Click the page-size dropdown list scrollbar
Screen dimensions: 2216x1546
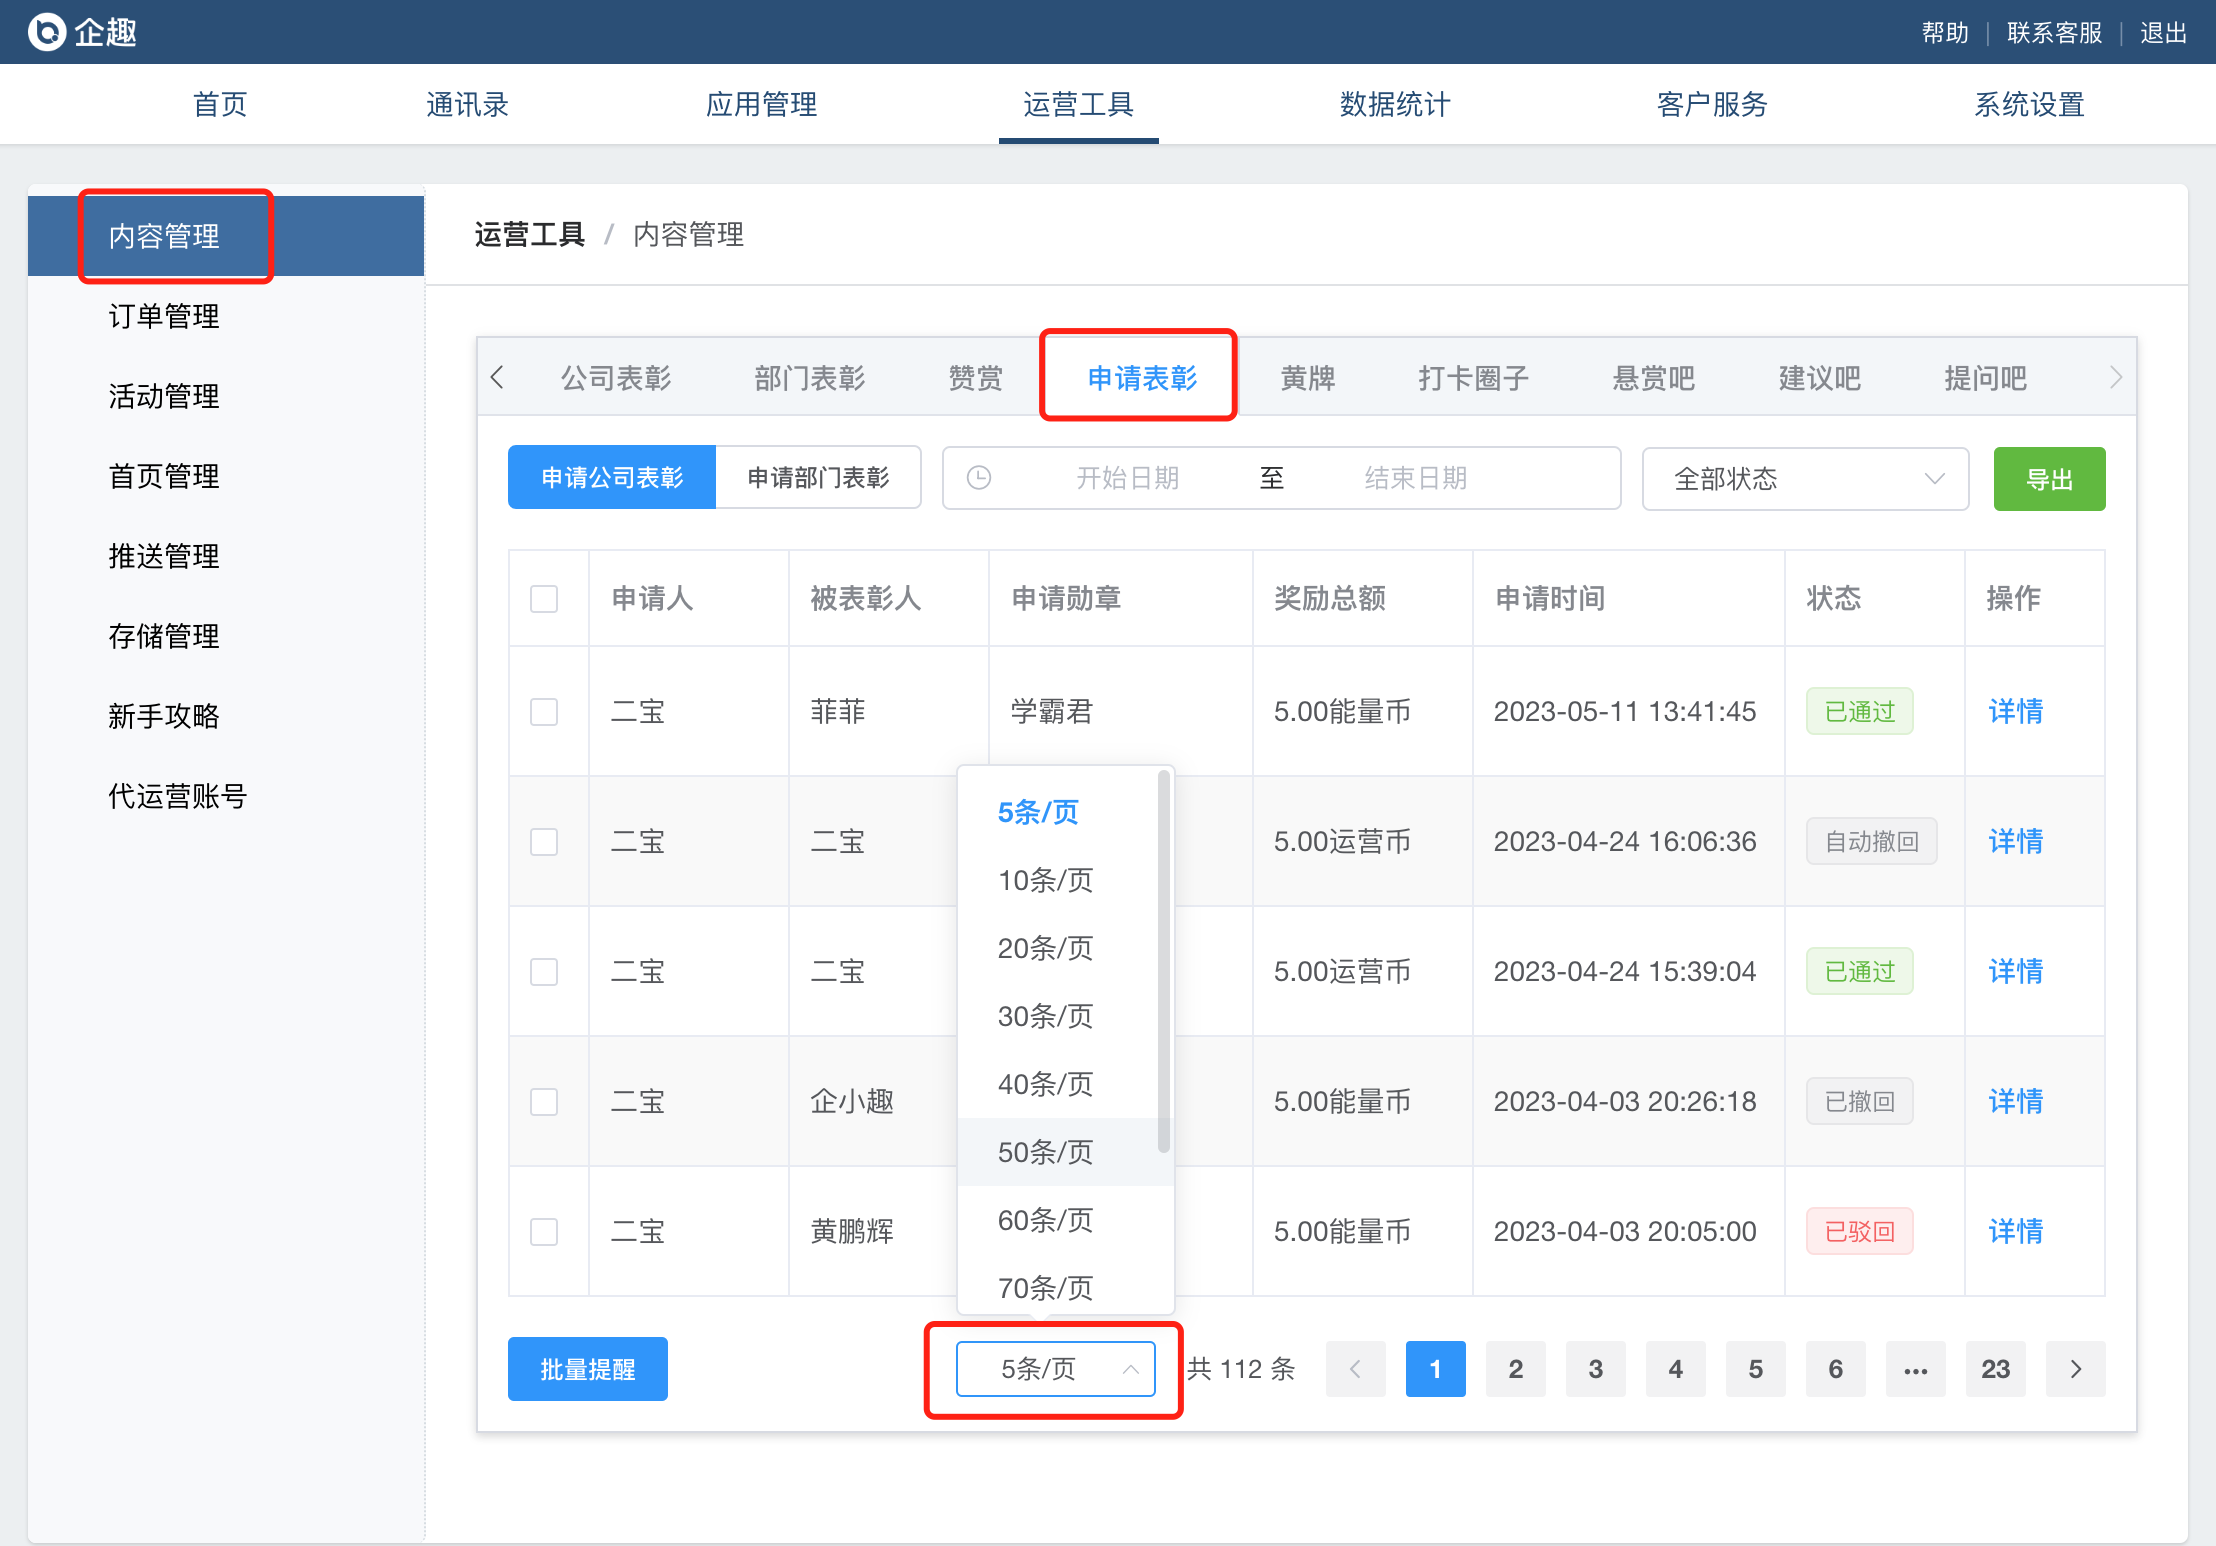pyautogui.click(x=1163, y=960)
